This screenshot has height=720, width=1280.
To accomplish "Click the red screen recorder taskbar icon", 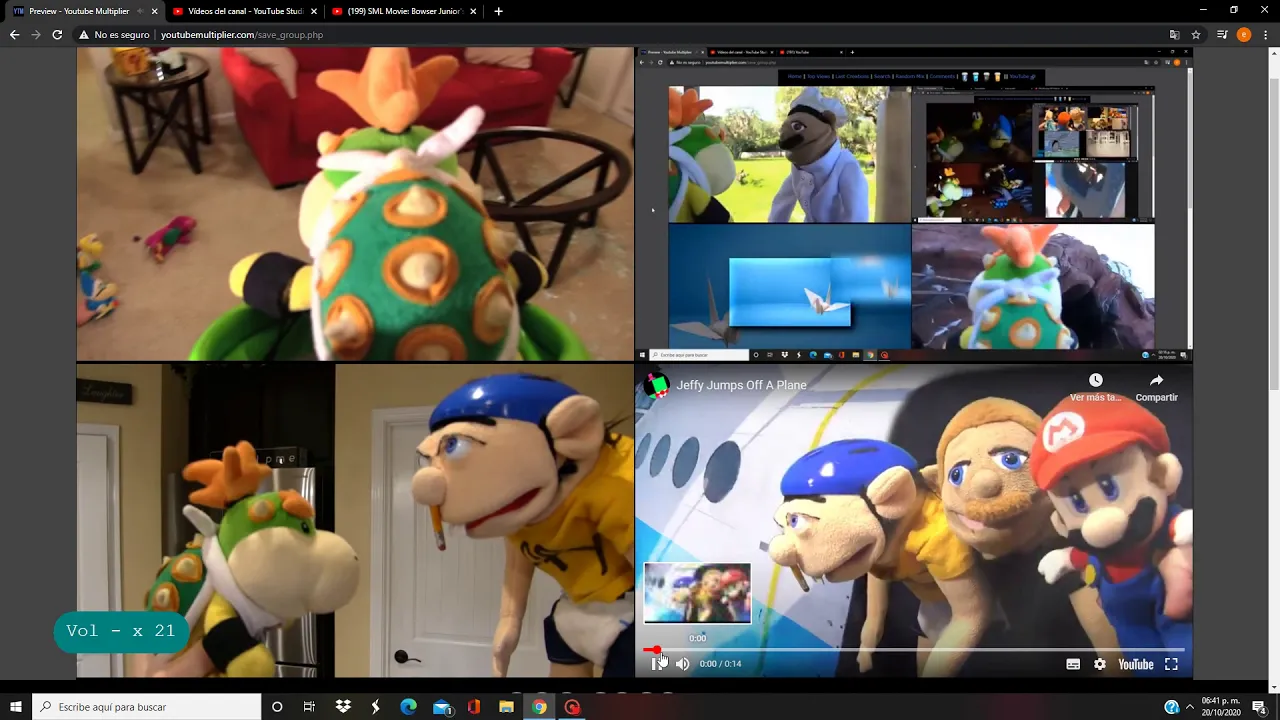I will tap(572, 707).
